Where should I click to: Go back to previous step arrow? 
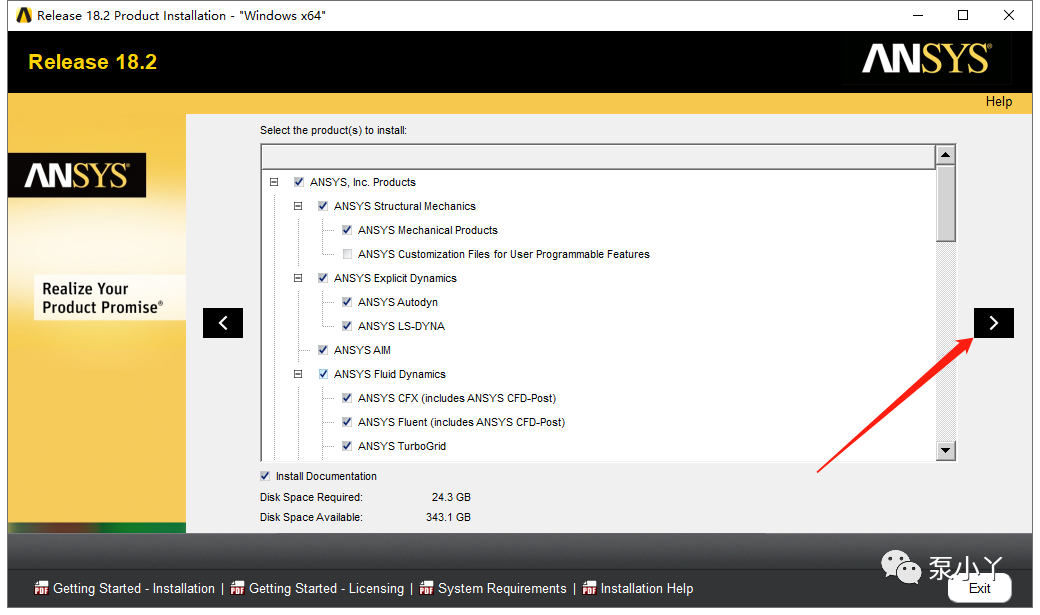(223, 323)
